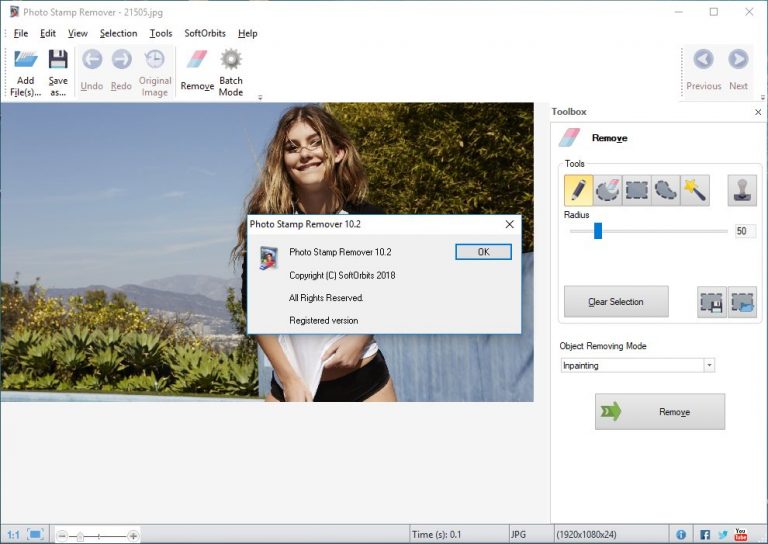Click the Load selection icon
The width and height of the screenshot is (768, 544).
pos(743,302)
